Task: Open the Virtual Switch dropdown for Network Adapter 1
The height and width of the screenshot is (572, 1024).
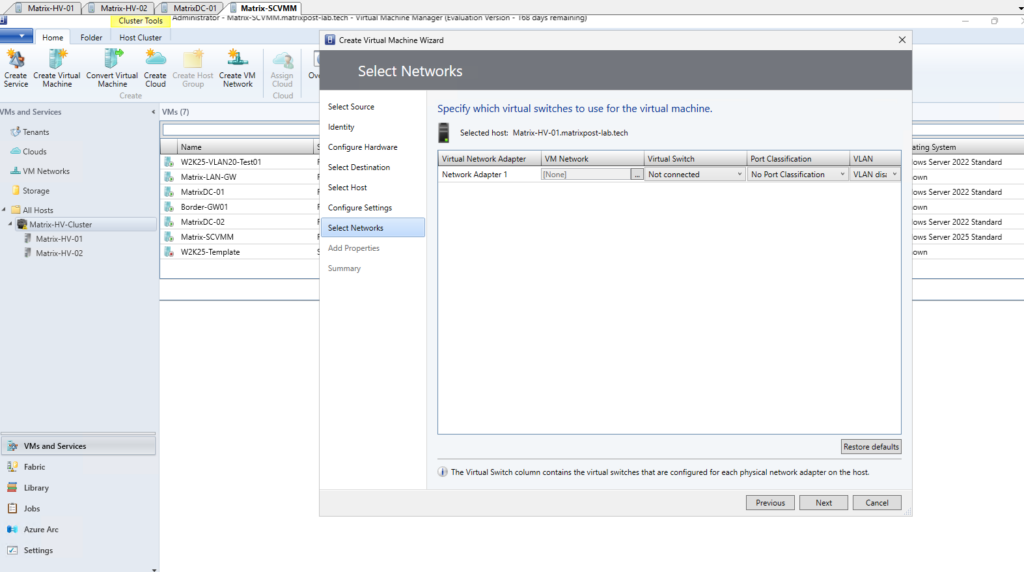Action: tap(695, 174)
